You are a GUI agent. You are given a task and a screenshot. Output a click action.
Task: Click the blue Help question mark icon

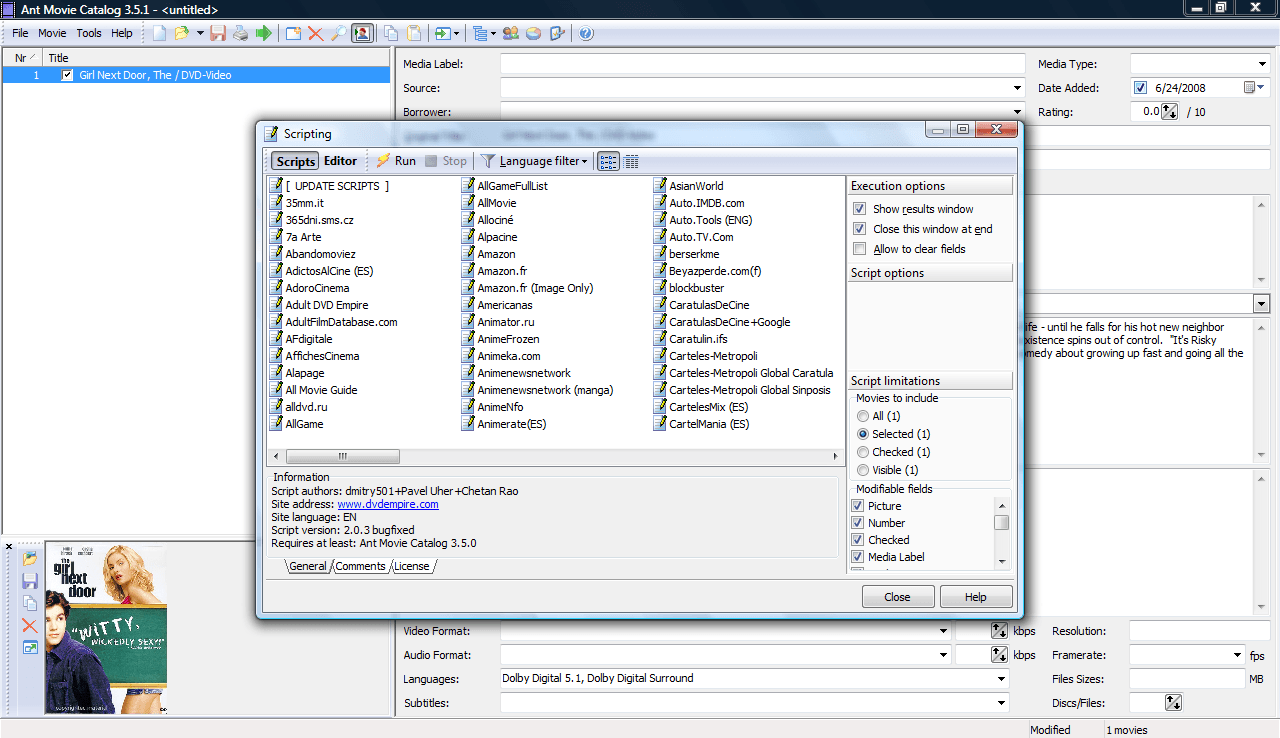[586, 33]
